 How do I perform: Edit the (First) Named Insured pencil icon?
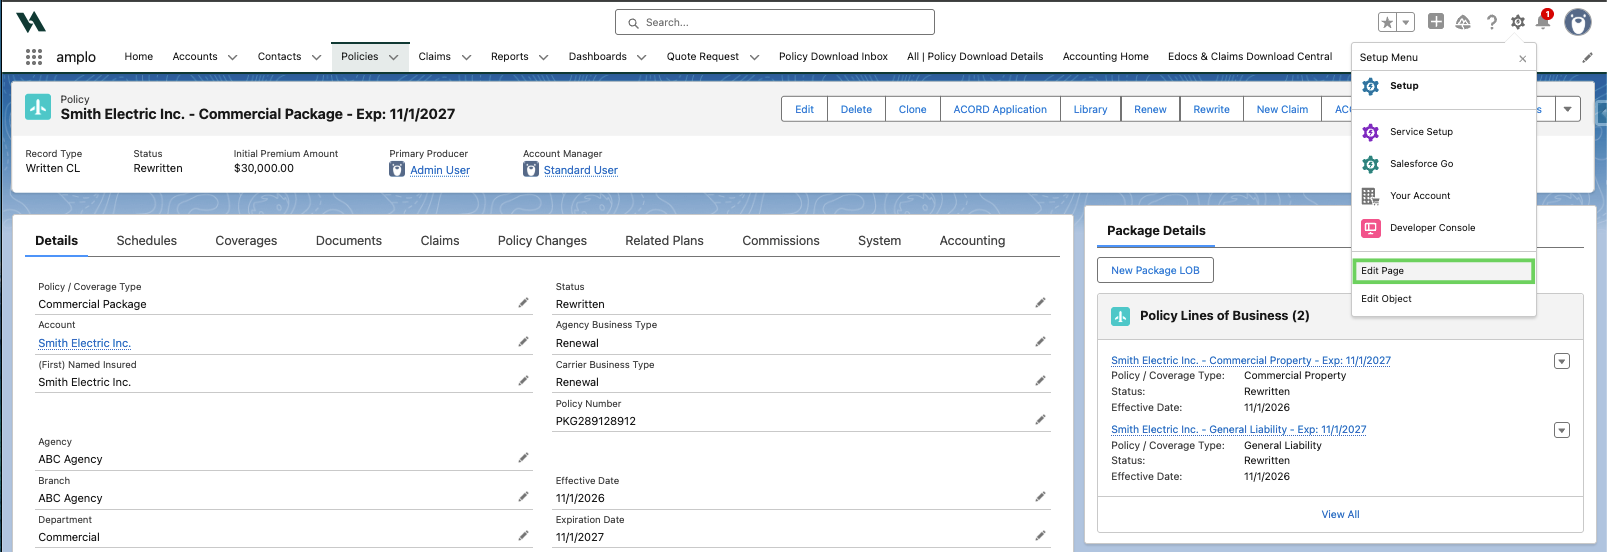(x=523, y=380)
